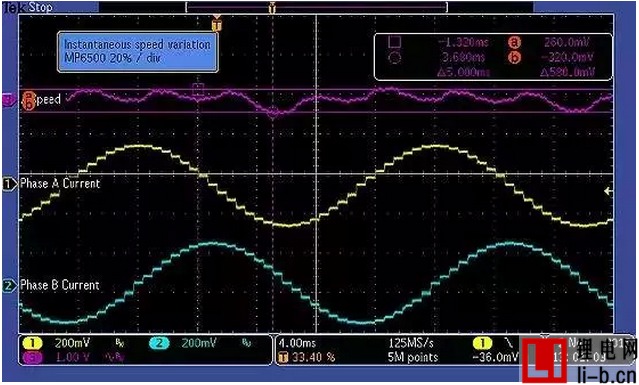Click cursor a red circle icon
639x385 pixels.
coord(514,42)
